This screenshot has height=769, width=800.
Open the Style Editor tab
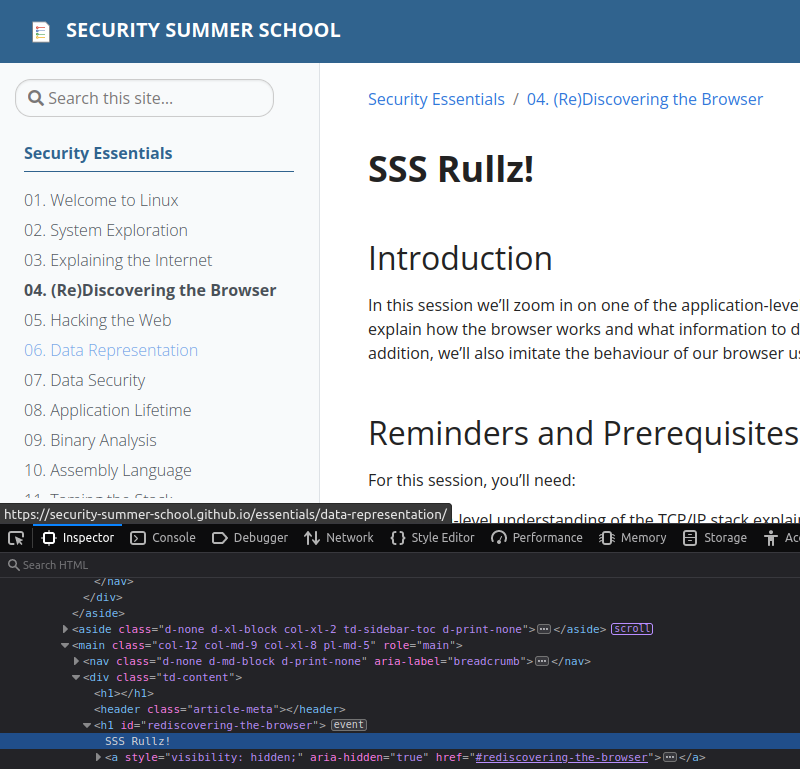432,538
